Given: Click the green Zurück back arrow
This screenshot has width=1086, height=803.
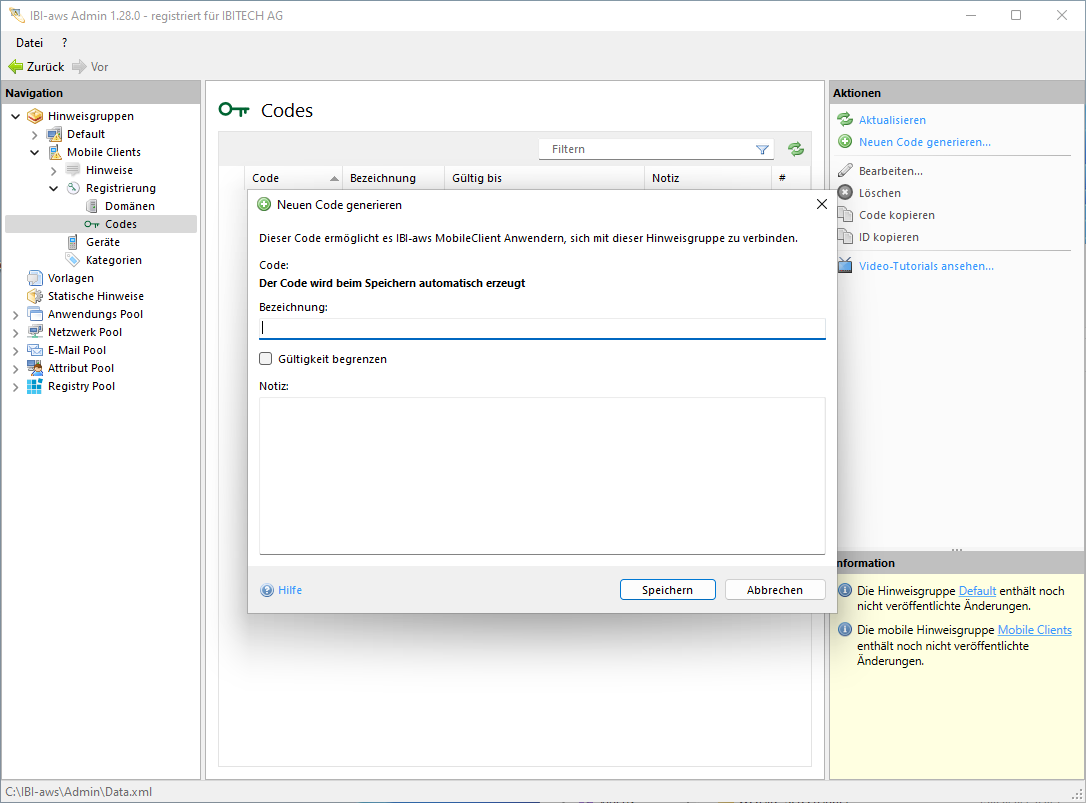Looking at the screenshot, I should [x=16, y=67].
